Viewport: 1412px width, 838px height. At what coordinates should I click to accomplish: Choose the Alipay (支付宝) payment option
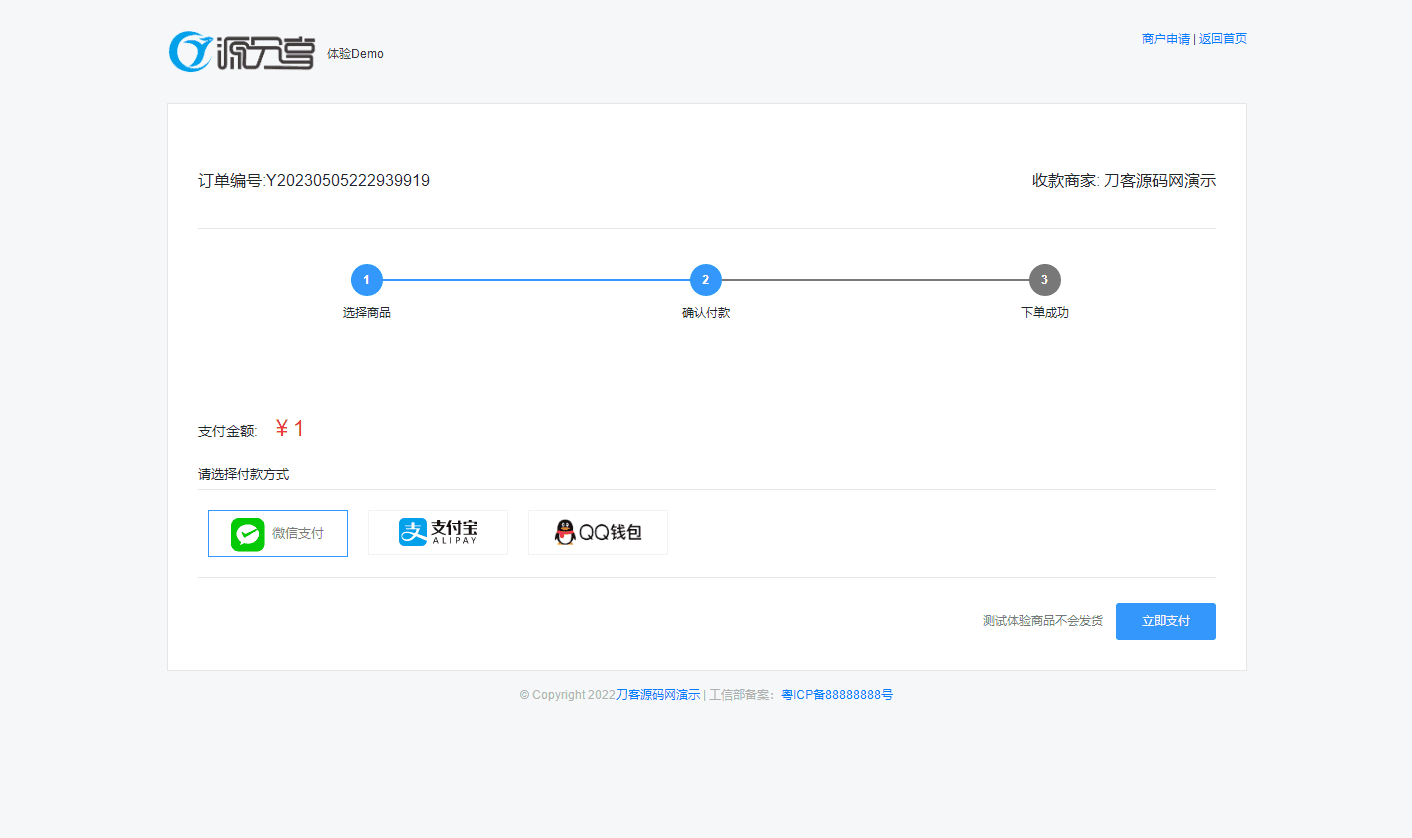pyautogui.click(x=438, y=533)
